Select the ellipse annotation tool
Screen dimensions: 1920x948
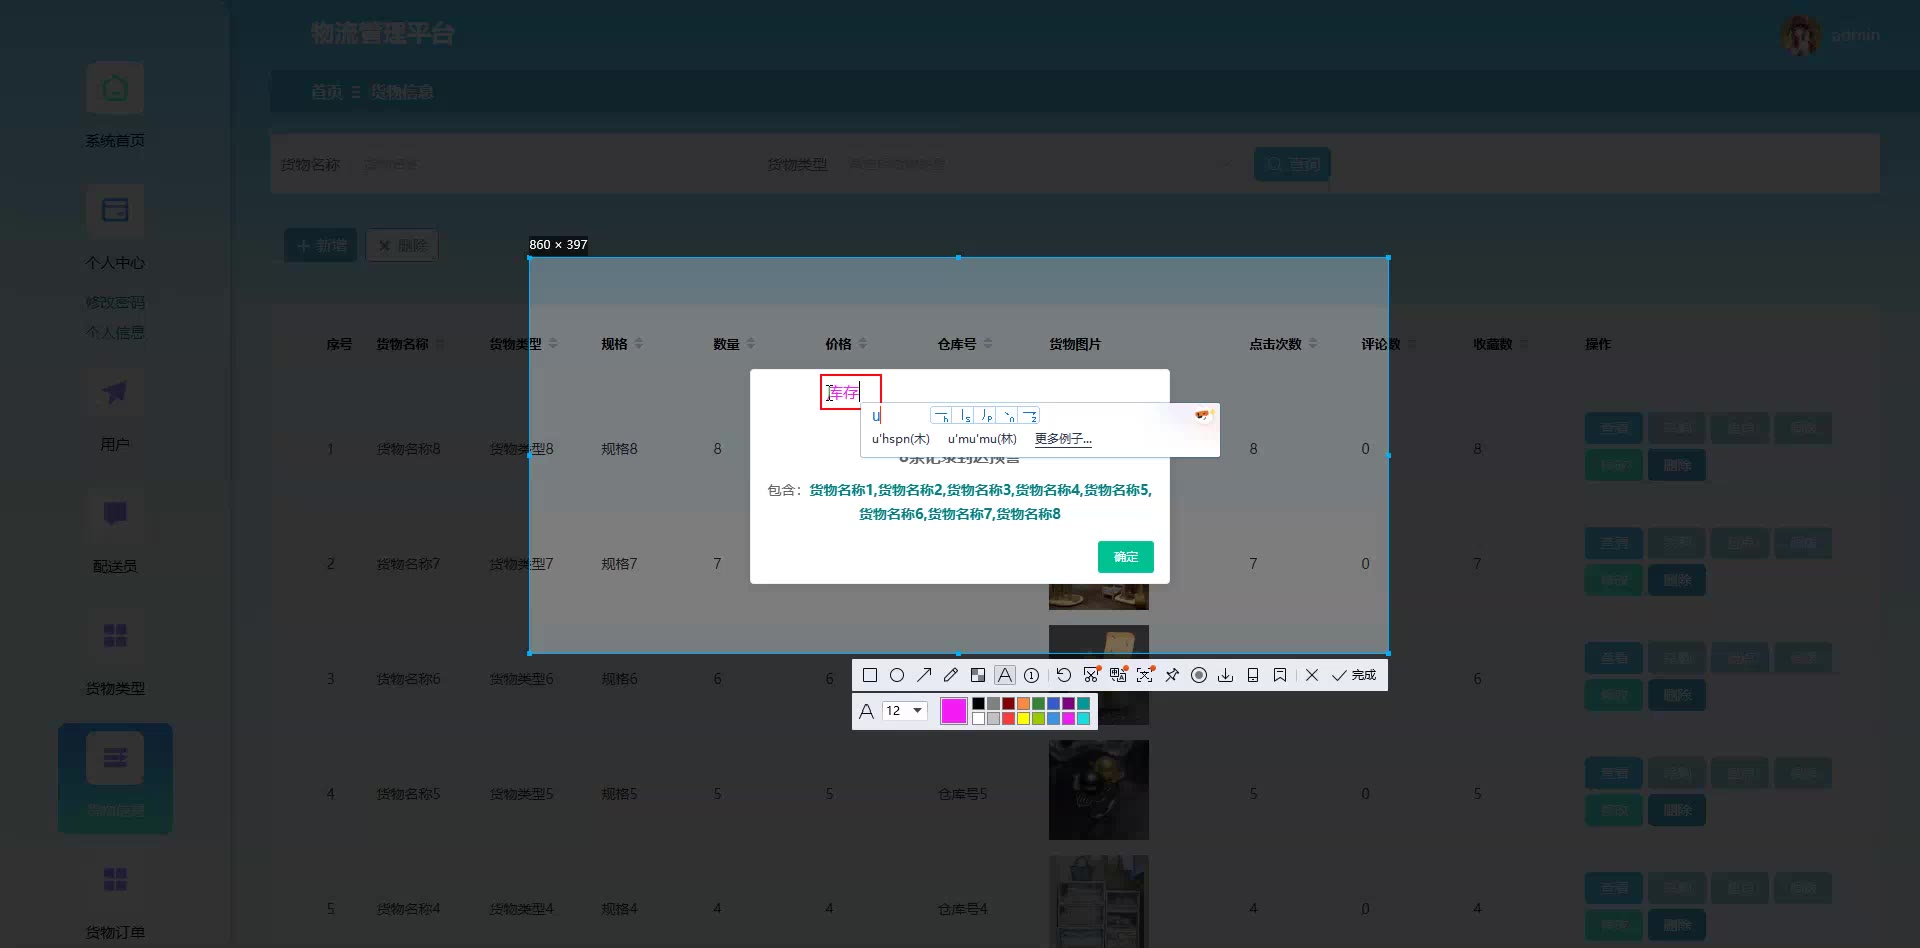897,675
